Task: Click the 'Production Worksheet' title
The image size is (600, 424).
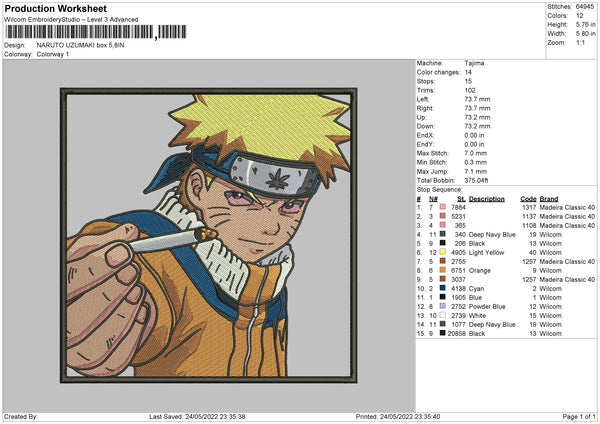Action: click(55, 8)
